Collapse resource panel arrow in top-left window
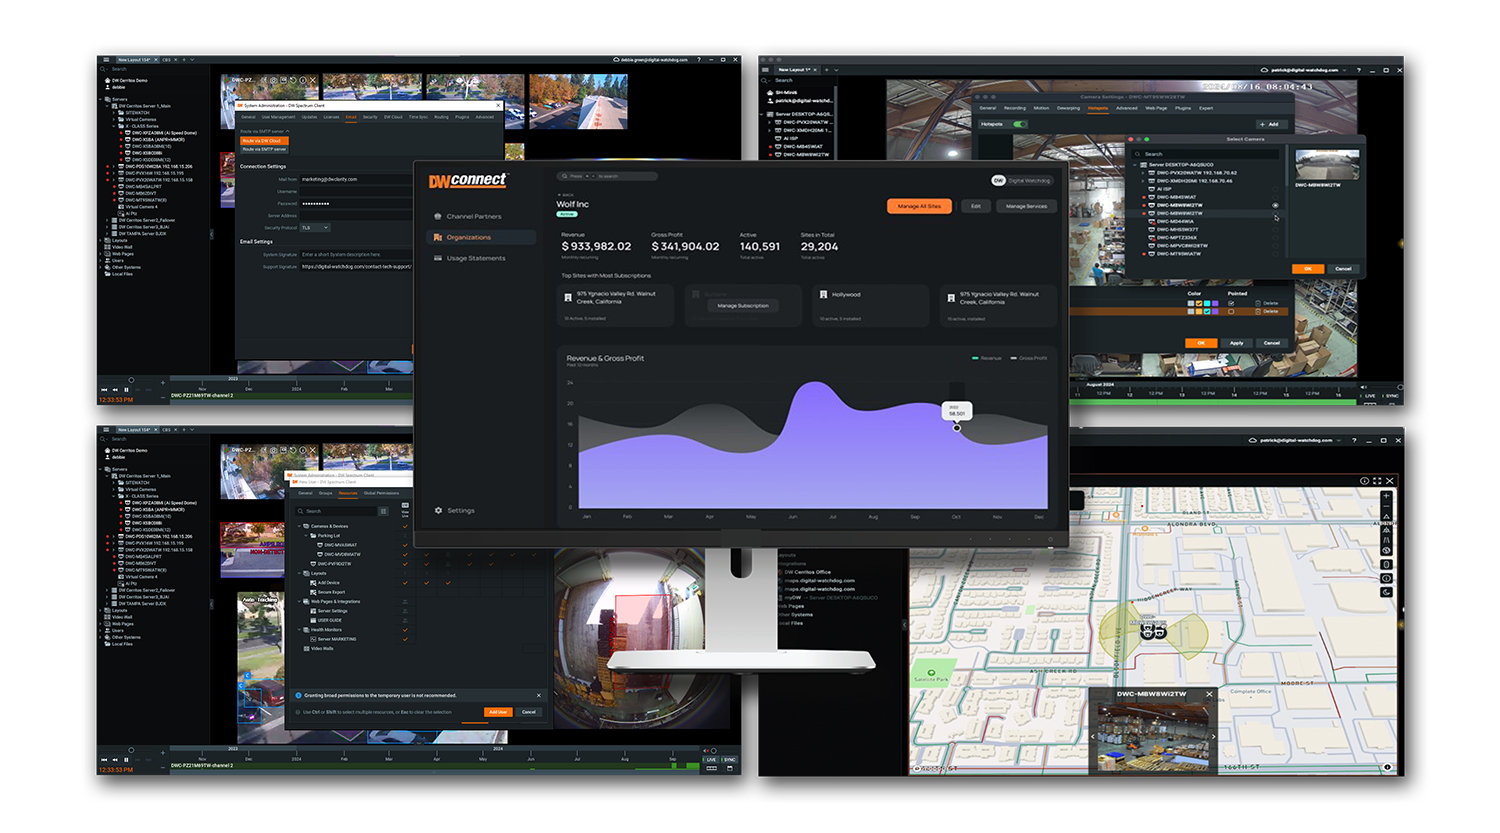Screen dimensions: 1500x833 (211, 234)
